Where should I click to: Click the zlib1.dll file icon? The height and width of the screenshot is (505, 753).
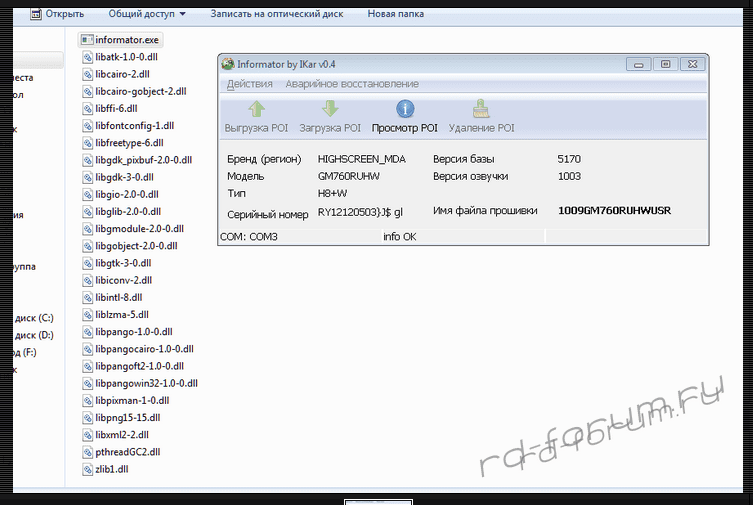pos(87,469)
